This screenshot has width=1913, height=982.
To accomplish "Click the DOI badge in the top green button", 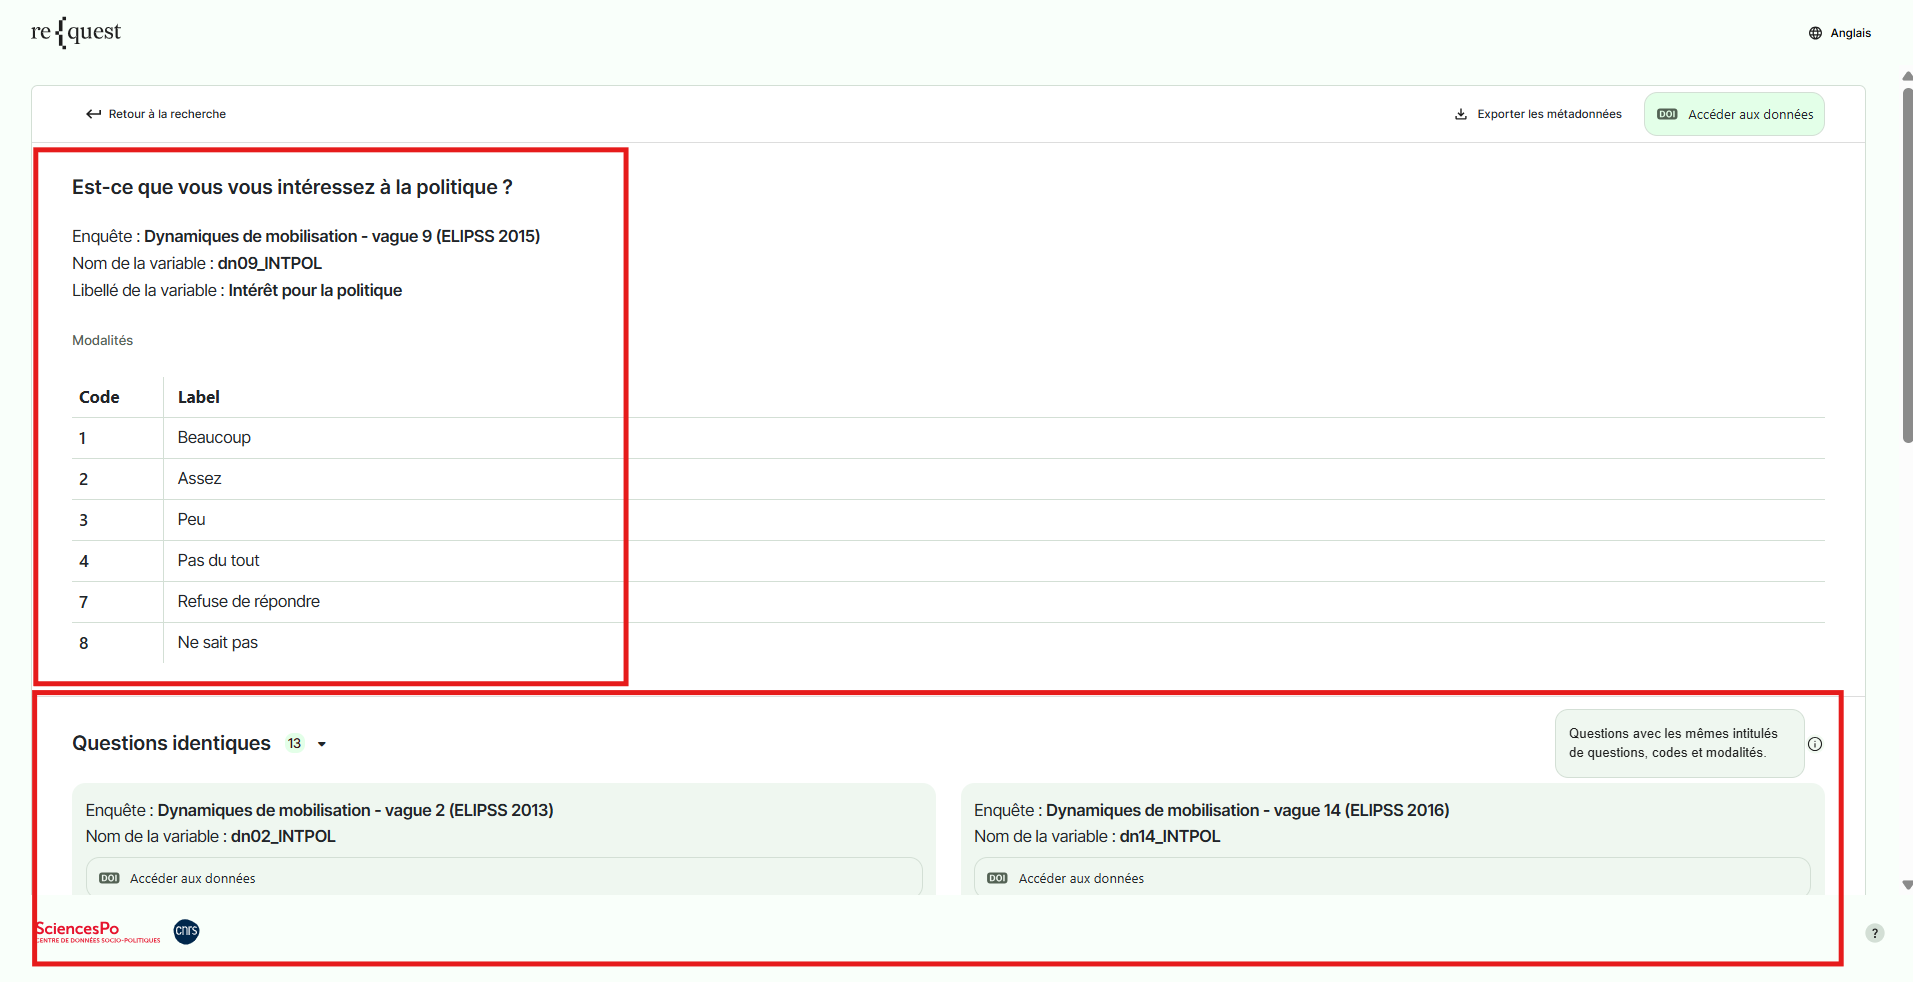I will pyautogui.click(x=1667, y=114).
